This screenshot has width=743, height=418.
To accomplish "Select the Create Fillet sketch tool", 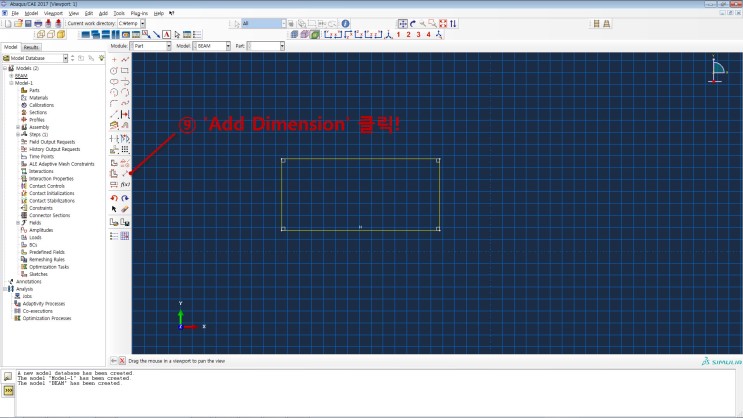I will tap(114, 103).
